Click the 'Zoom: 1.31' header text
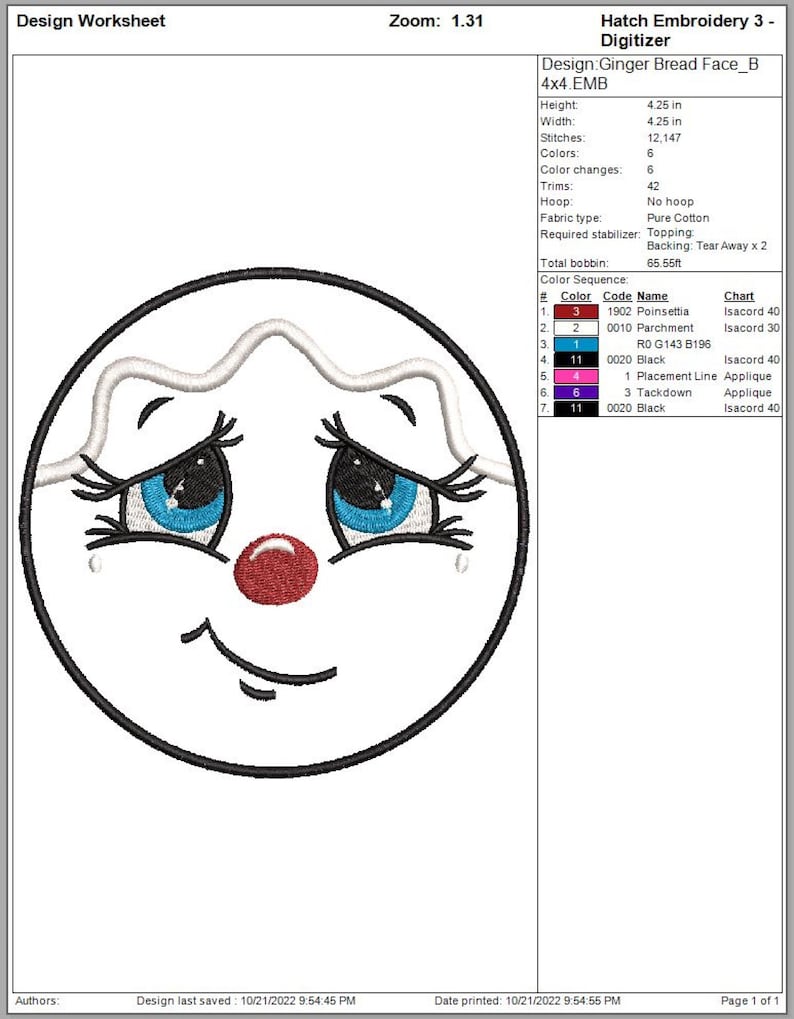The width and height of the screenshot is (794, 1019). pyautogui.click(x=436, y=21)
